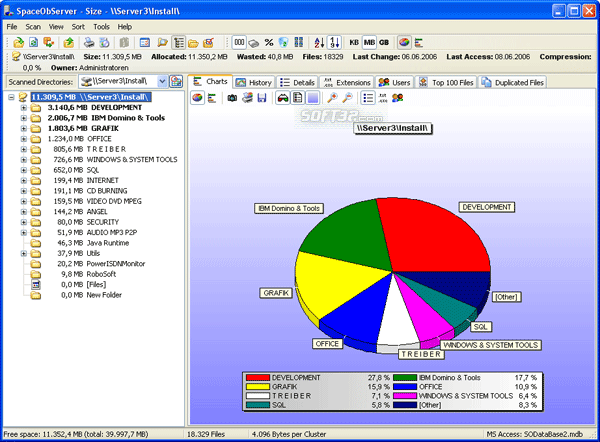Open the Tools menu
Viewport: 600px width, 442px height.
(x=101, y=27)
